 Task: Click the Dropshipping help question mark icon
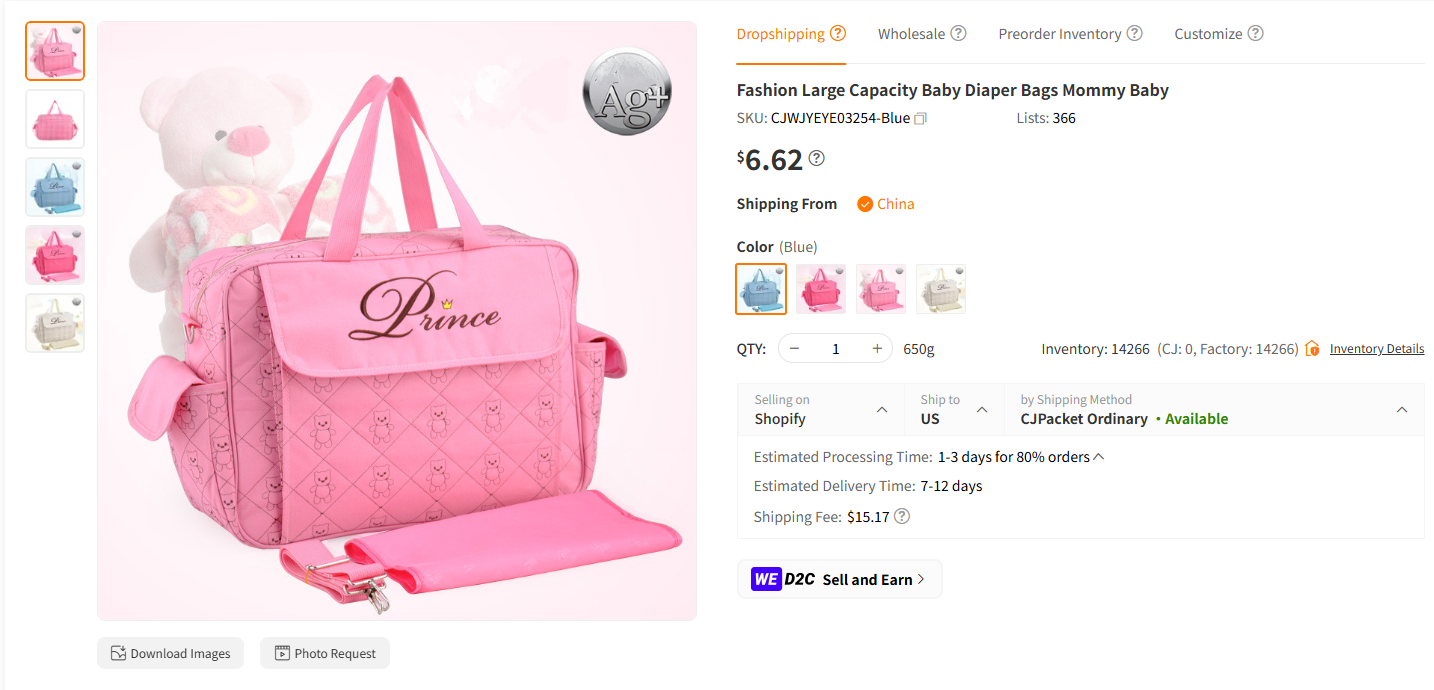pos(838,32)
